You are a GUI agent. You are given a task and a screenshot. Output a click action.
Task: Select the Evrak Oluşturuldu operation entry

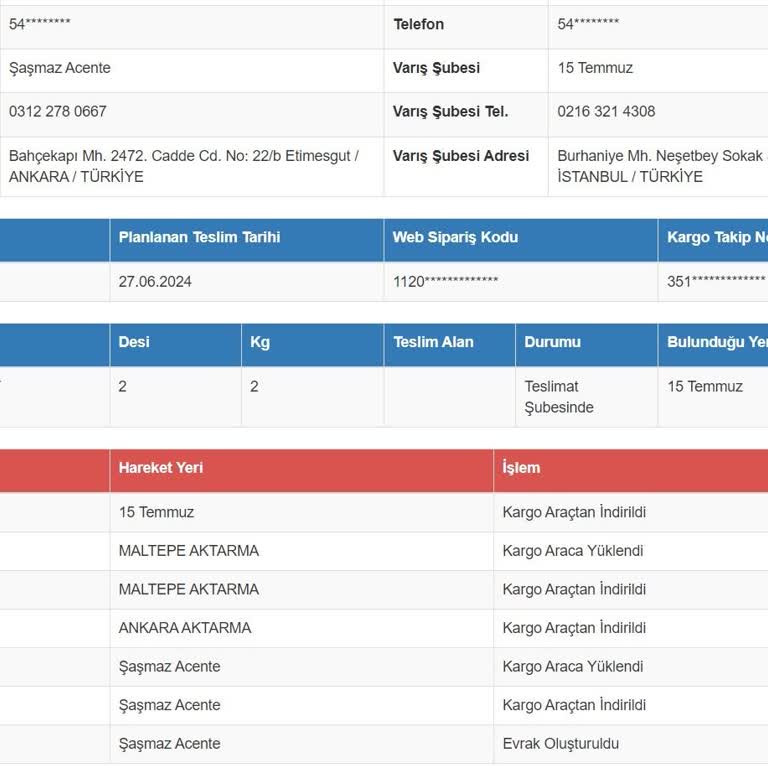point(561,744)
